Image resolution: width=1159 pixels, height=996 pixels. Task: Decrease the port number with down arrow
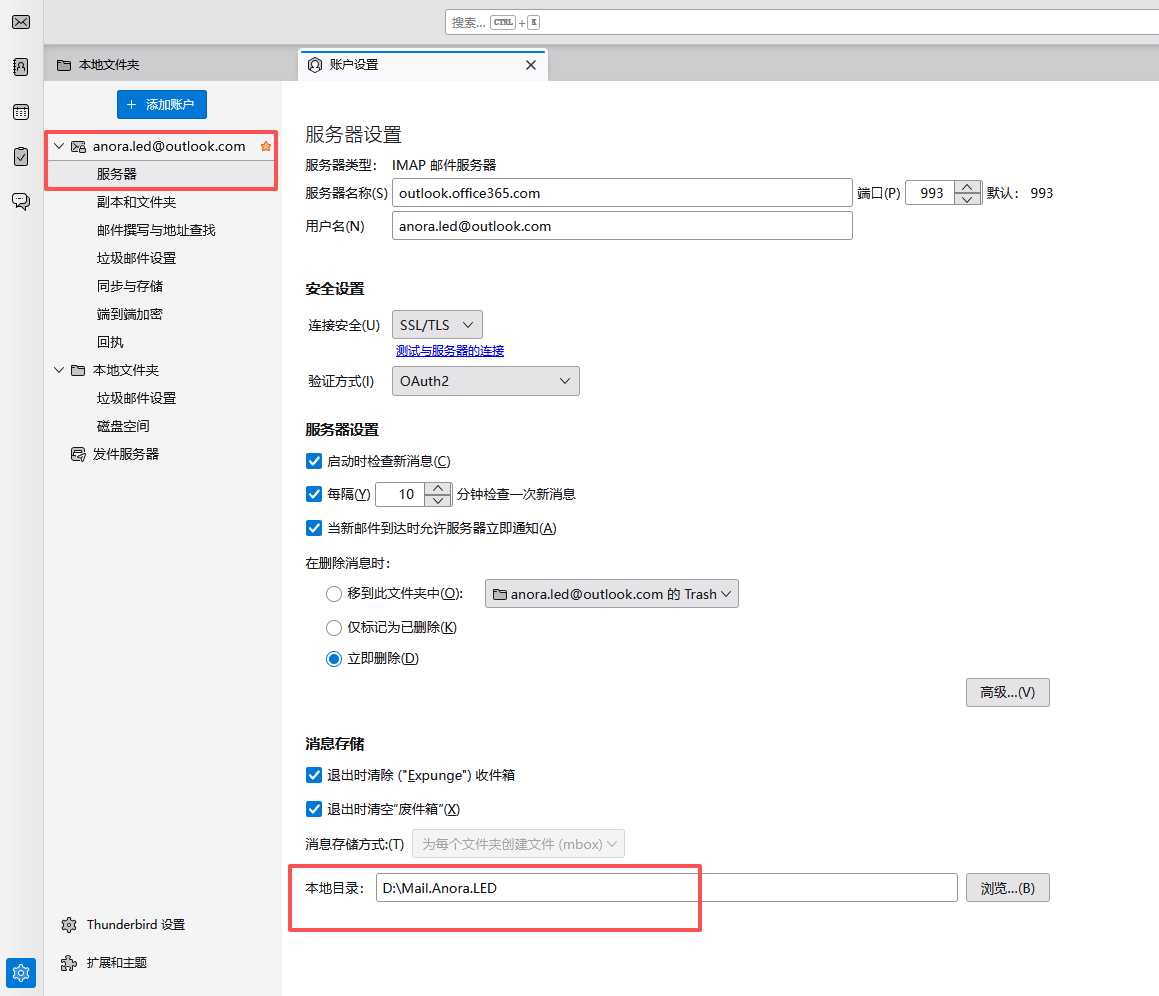[x=967, y=199]
